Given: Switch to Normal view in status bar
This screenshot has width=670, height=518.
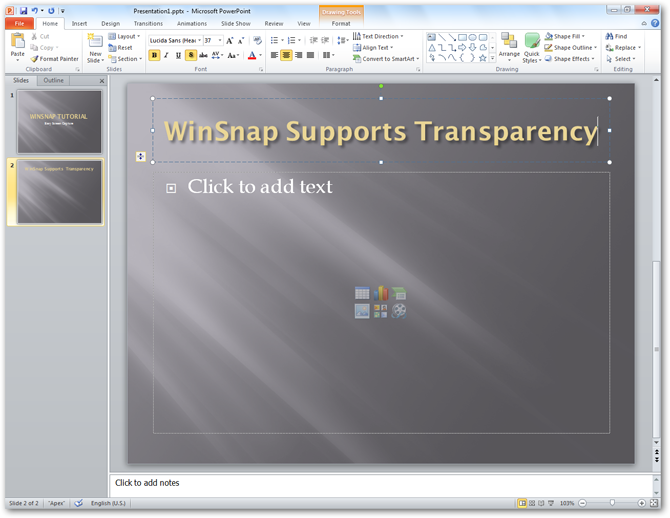Looking at the screenshot, I should 522,503.
